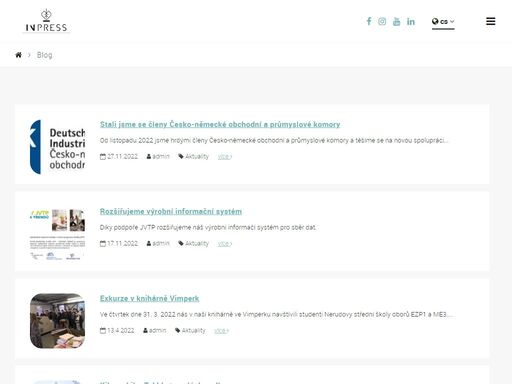Click calendar icon next to 13.4.2022
Screen dimensions: 512x384
coord(103,330)
